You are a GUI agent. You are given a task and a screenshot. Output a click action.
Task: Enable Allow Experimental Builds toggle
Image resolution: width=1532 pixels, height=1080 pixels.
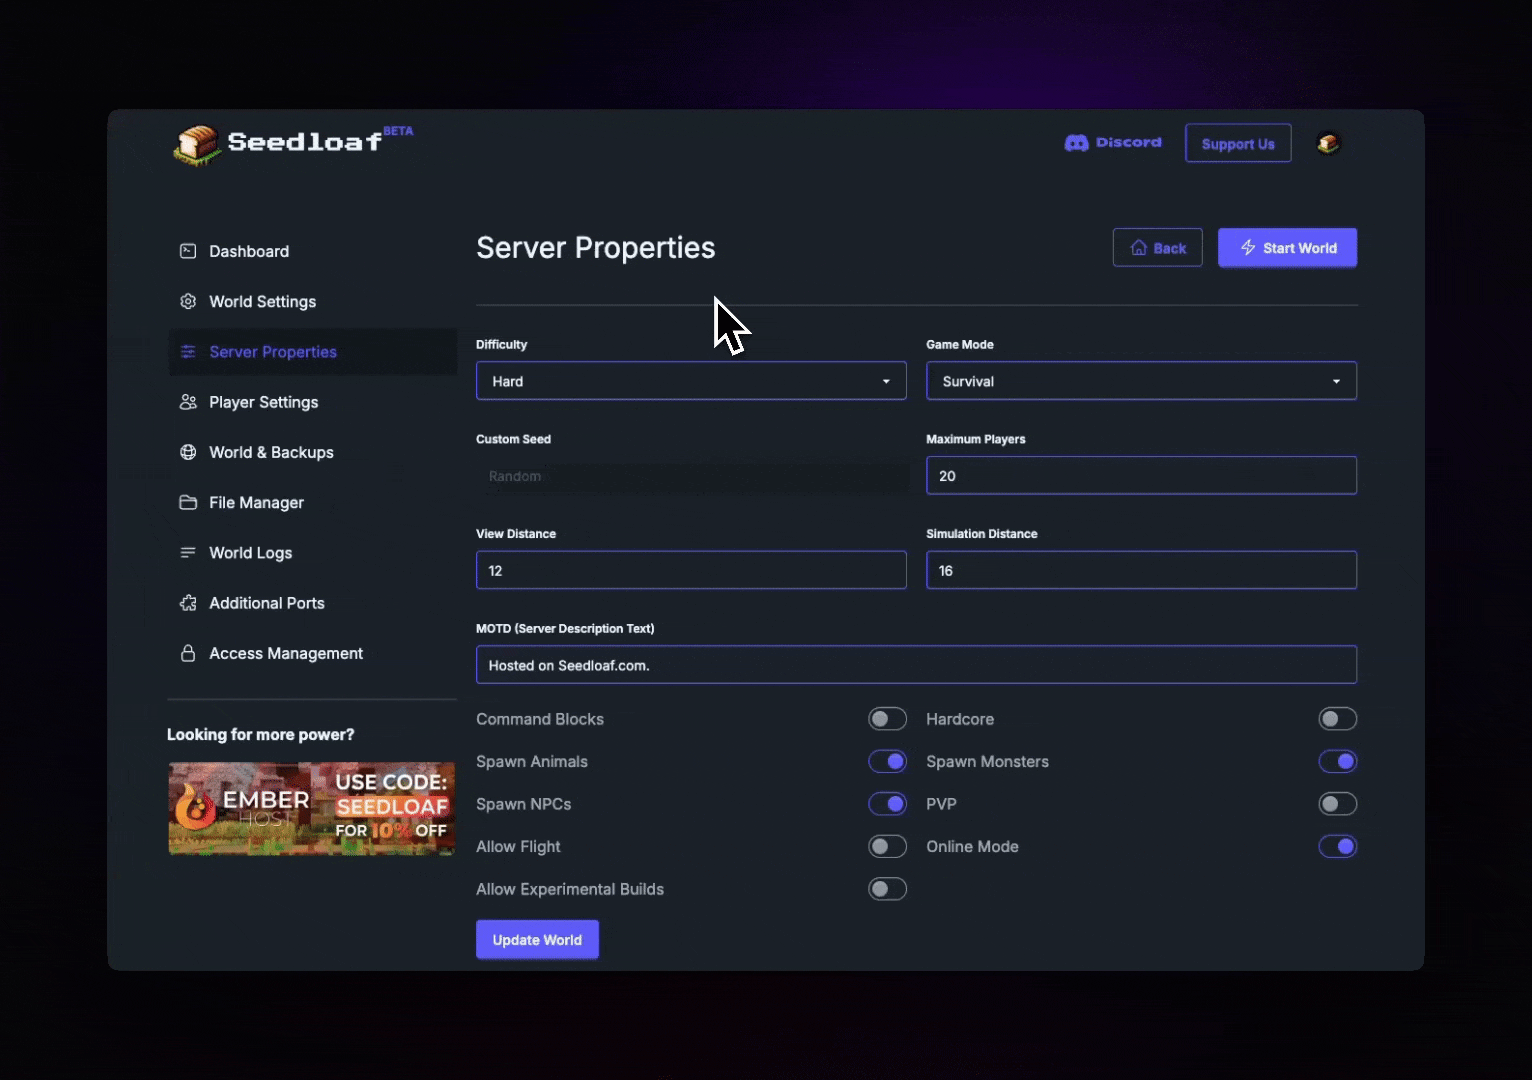[887, 889]
